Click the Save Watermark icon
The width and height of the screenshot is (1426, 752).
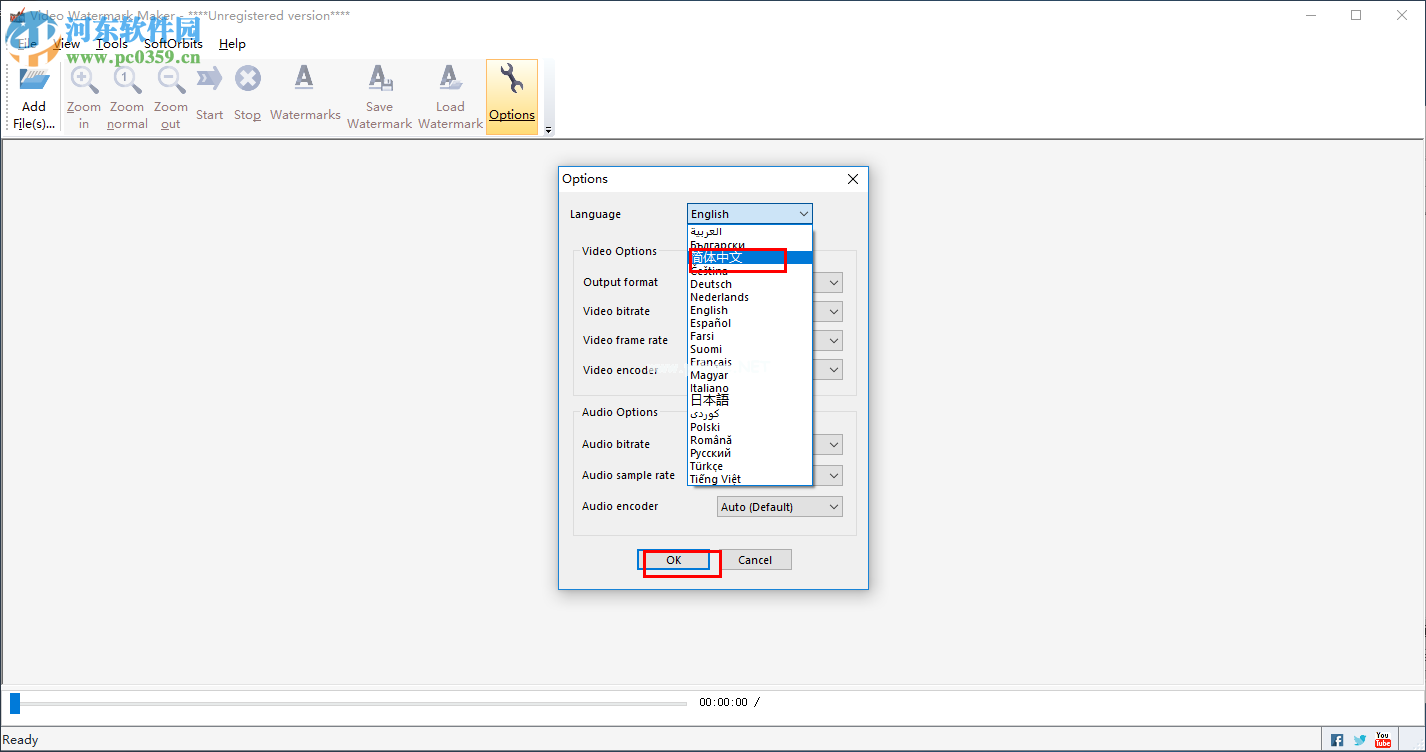pos(380,79)
